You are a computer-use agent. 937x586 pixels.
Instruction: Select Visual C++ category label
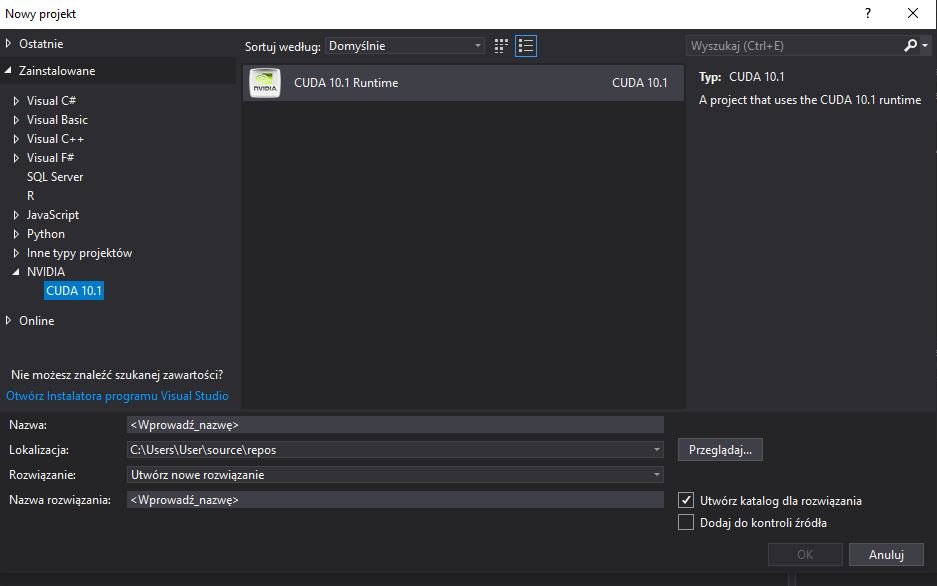[x=55, y=139]
